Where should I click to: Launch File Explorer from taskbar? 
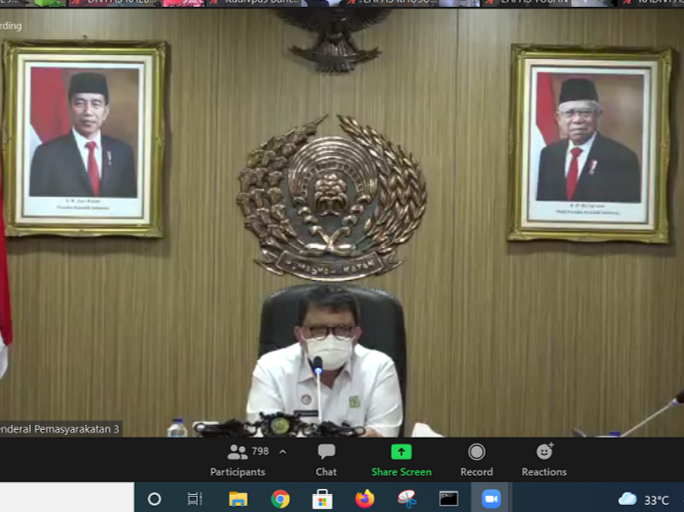pyautogui.click(x=238, y=499)
